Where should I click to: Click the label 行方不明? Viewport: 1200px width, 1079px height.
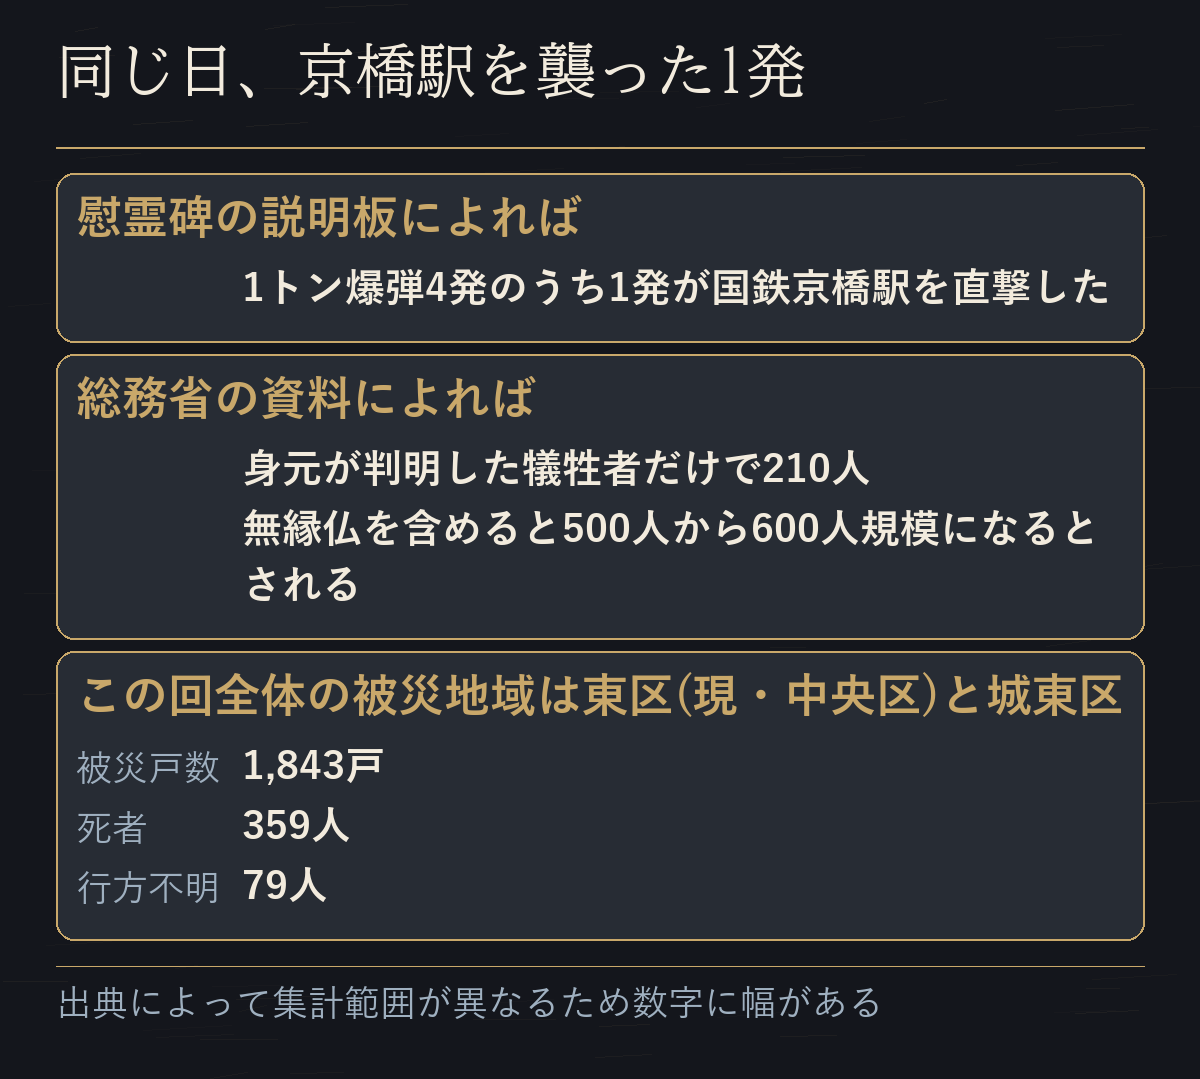pyautogui.click(x=148, y=888)
